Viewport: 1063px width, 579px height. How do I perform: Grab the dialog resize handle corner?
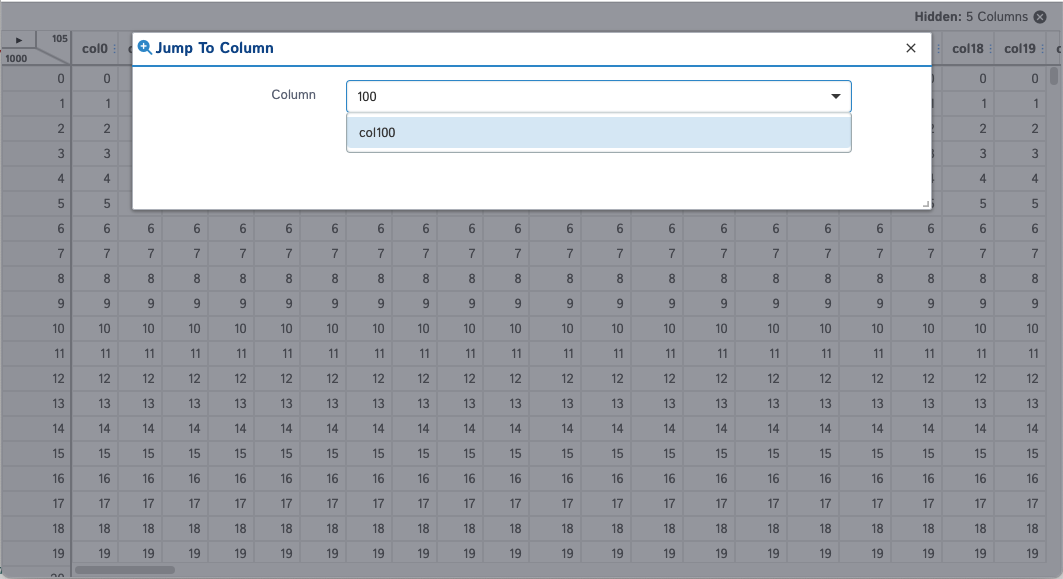[x=926, y=204]
